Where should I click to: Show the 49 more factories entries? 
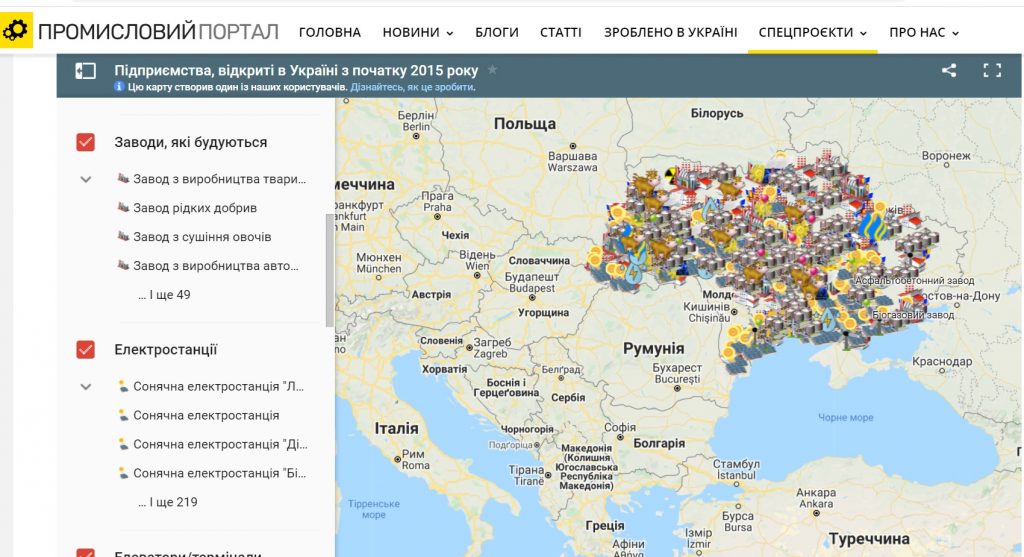[x=164, y=294]
